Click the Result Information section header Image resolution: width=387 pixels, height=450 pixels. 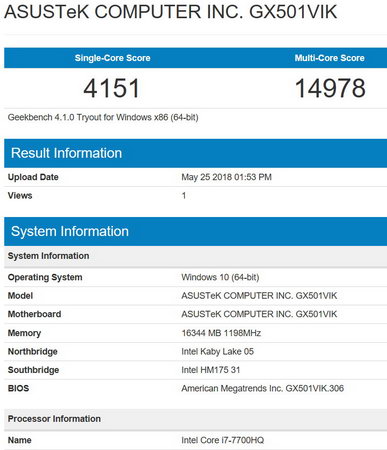[x=195, y=153]
